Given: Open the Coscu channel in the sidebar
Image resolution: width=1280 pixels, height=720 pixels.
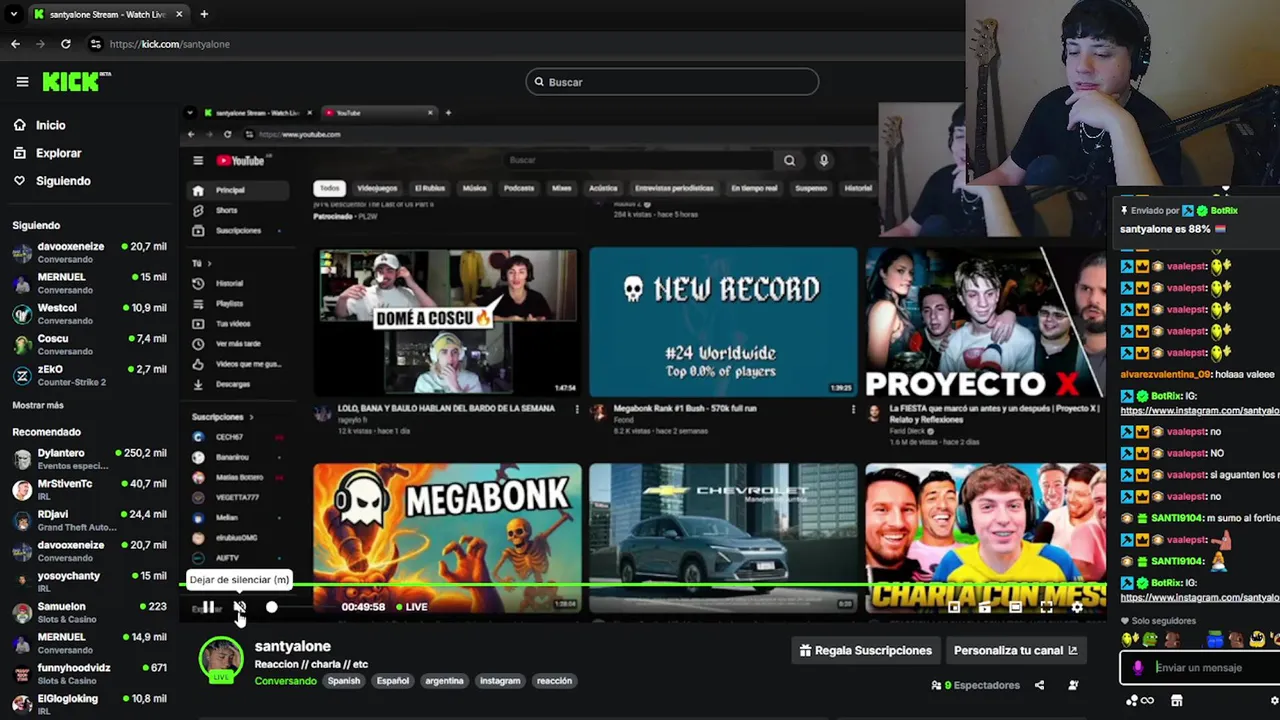Looking at the screenshot, I should [x=90, y=345].
